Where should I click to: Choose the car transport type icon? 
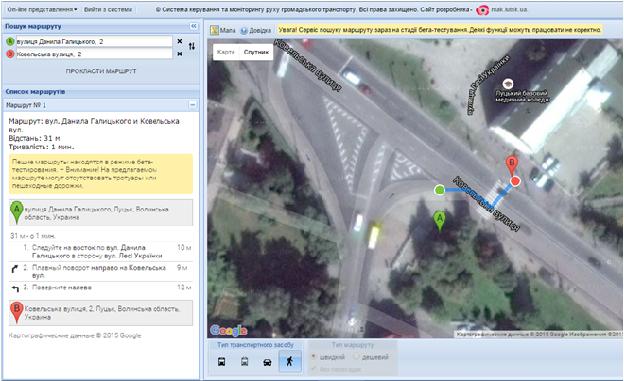(x=267, y=362)
